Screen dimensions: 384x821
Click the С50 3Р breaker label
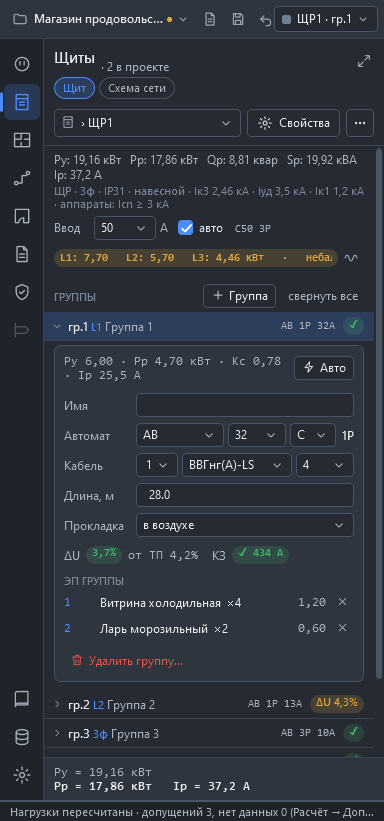[x=253, y=228]
